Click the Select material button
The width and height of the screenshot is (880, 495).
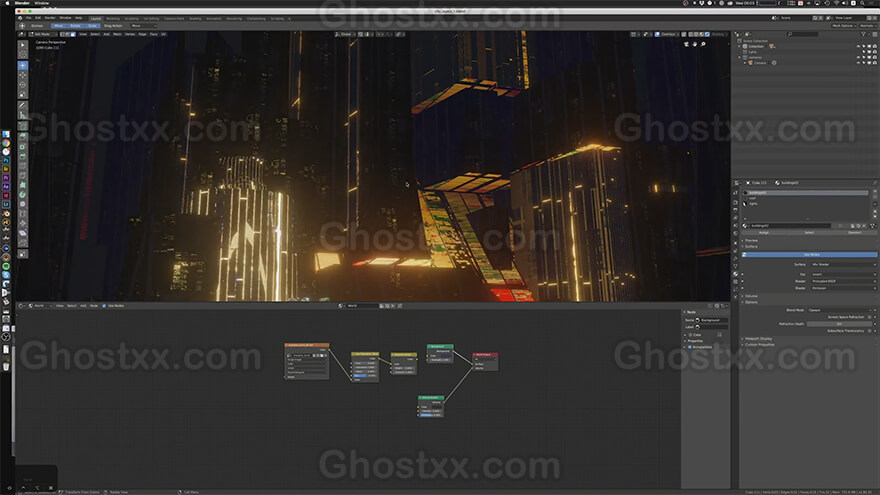point(809,232)
